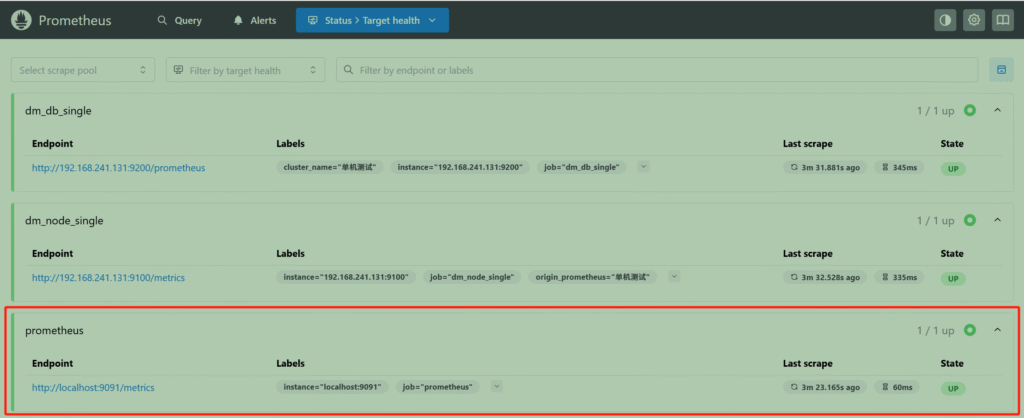Open the Select scrape pool dropdown
The image size is (1024, 418).
point(83,70)
